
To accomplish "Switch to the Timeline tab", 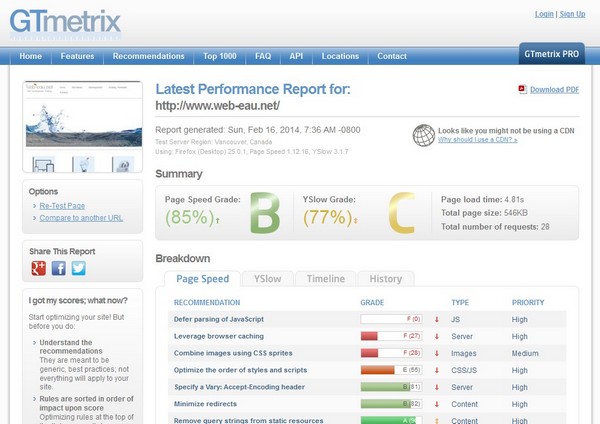I will (326, 279).
